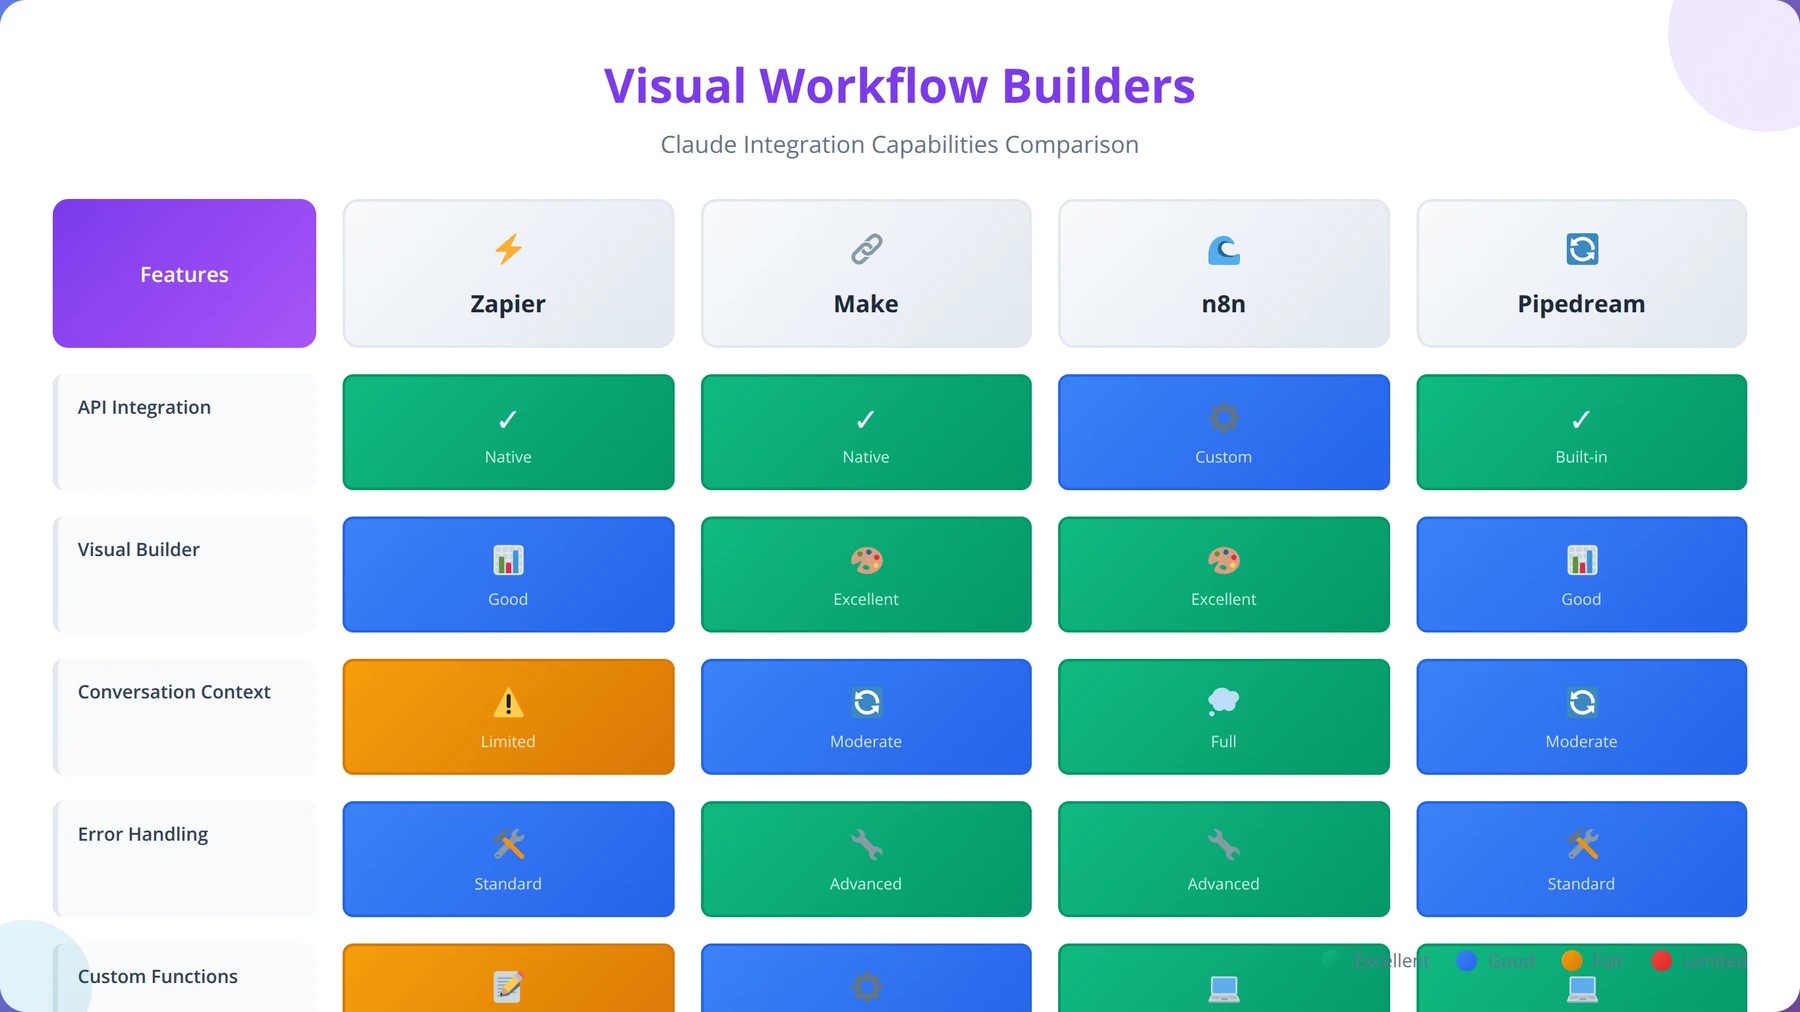The width and height of the screenshot is (1800, 1012).
Task: Select the Pipedream column name
Action: tap(1581, 304)
